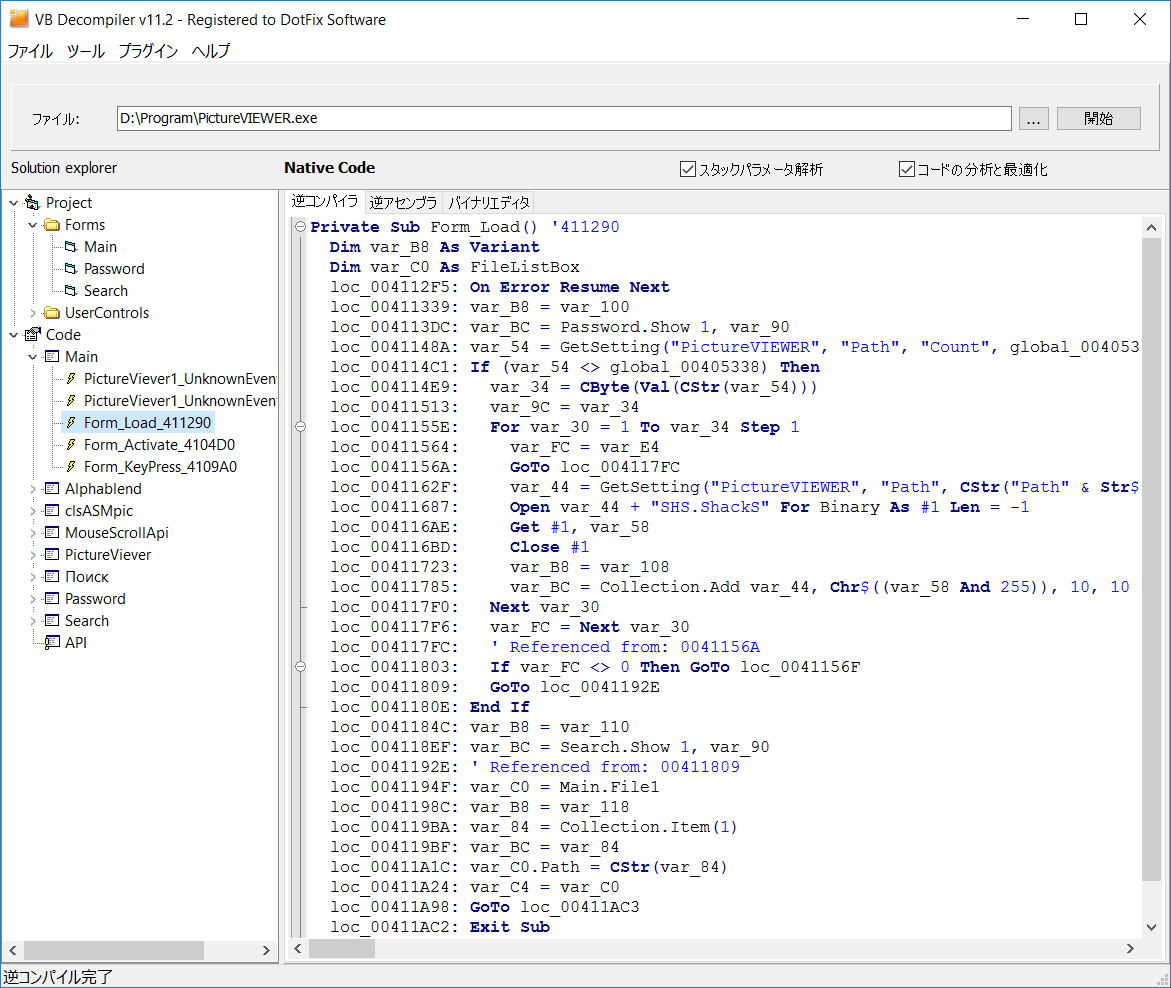Click the code pane scroll up arrow
The image size is (1171, 988).
click(x=1151, y=228)
